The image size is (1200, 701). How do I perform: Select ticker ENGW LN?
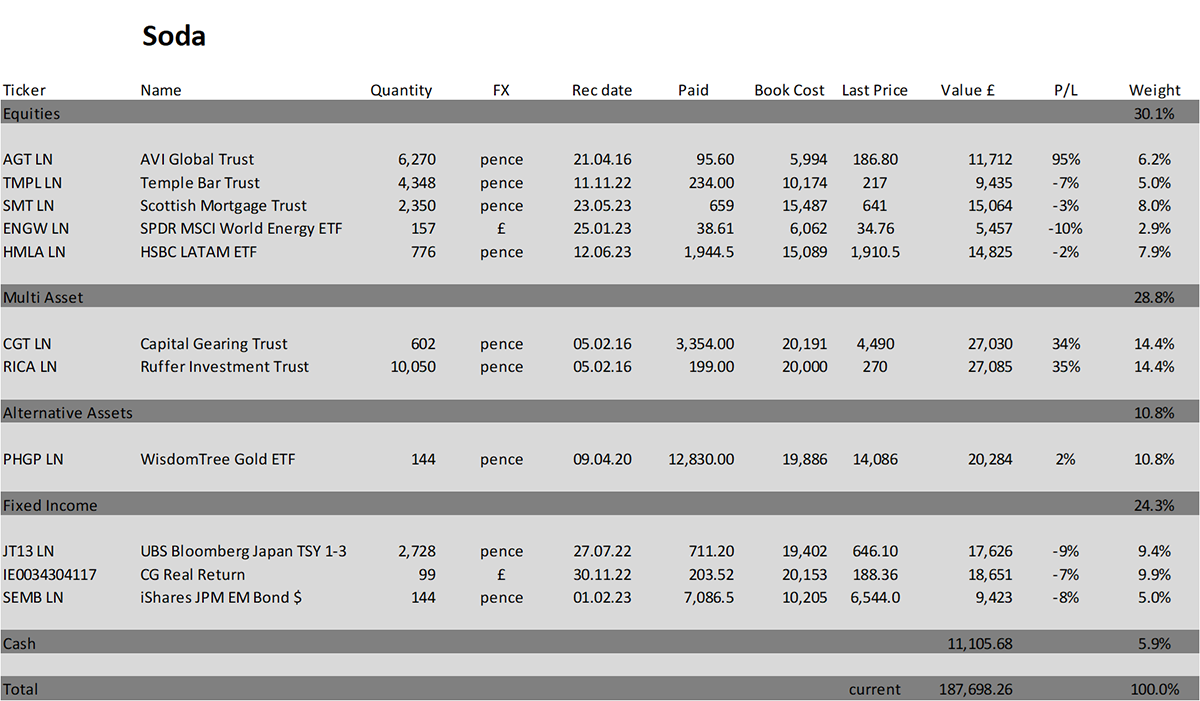(x=36, y=228)
